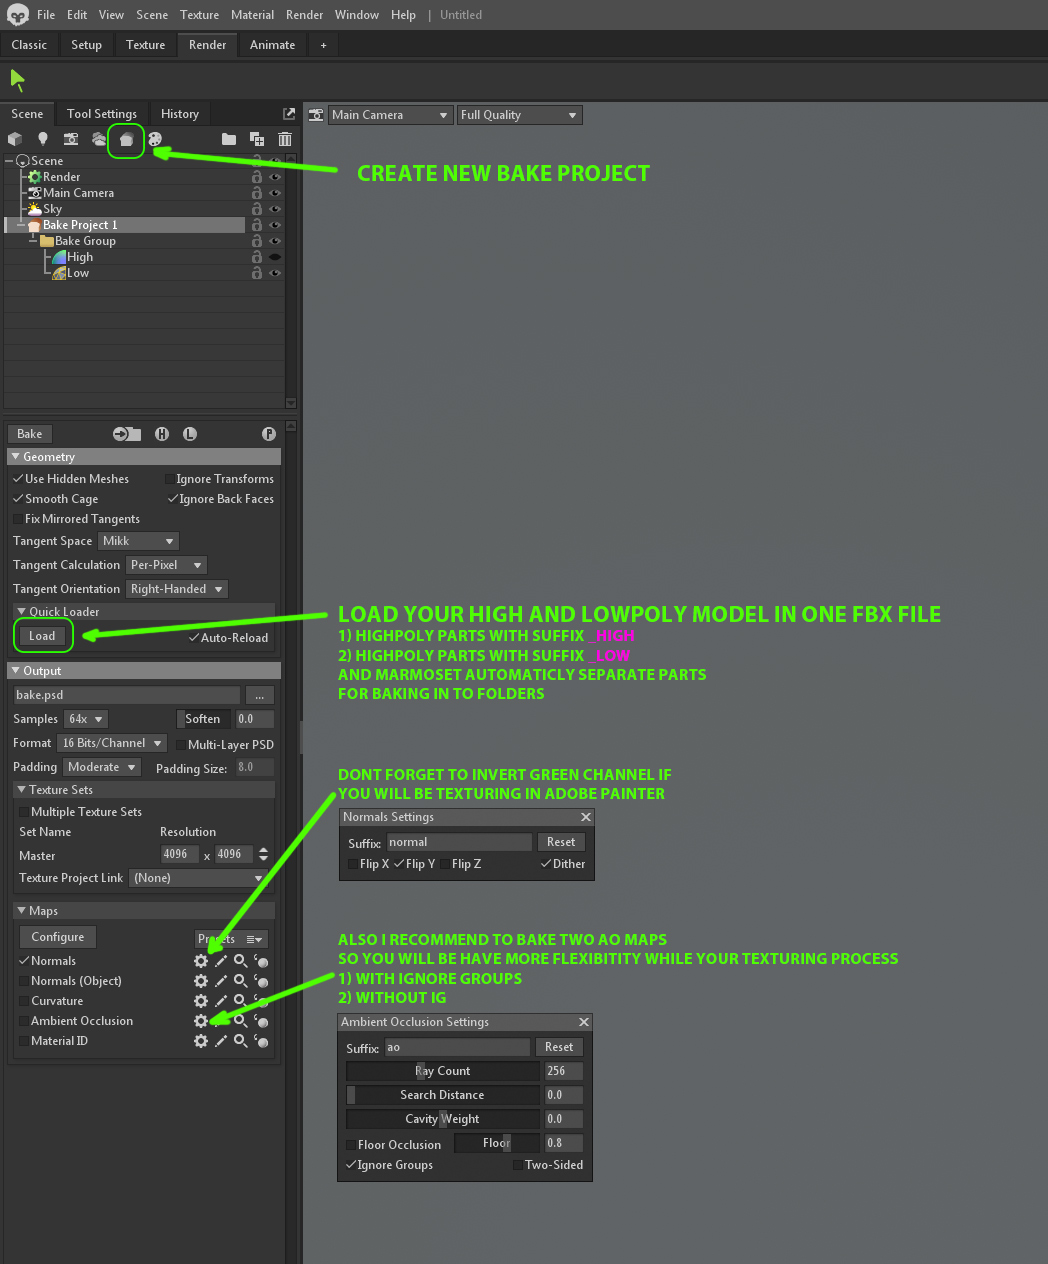Duplicate the selected scene object

pos(257,139)
